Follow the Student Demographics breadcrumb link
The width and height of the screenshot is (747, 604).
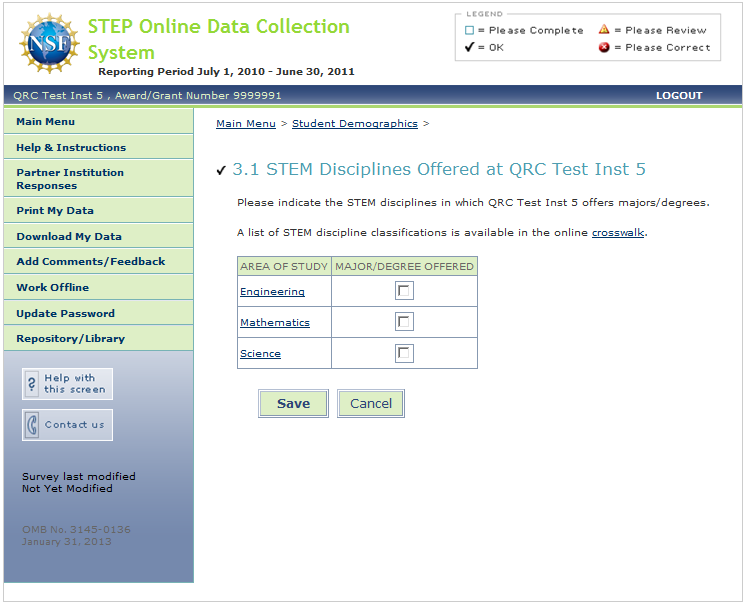pos(355,124)
